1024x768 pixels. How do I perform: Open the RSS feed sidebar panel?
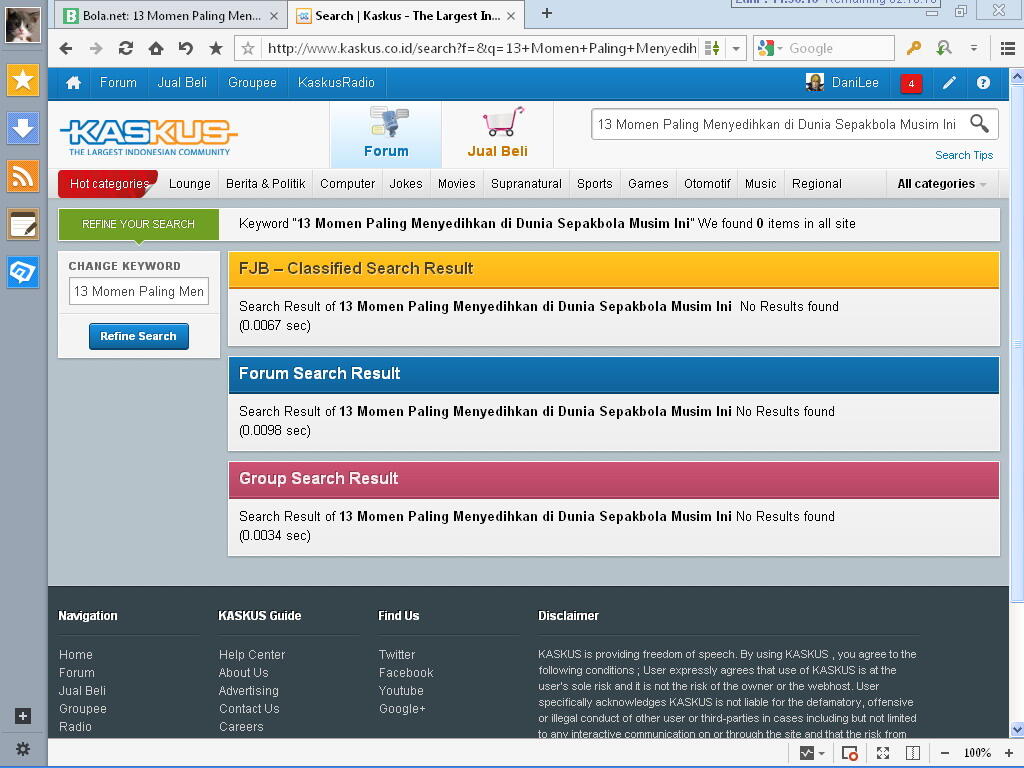pyautogui.click(x=23, y=176)
